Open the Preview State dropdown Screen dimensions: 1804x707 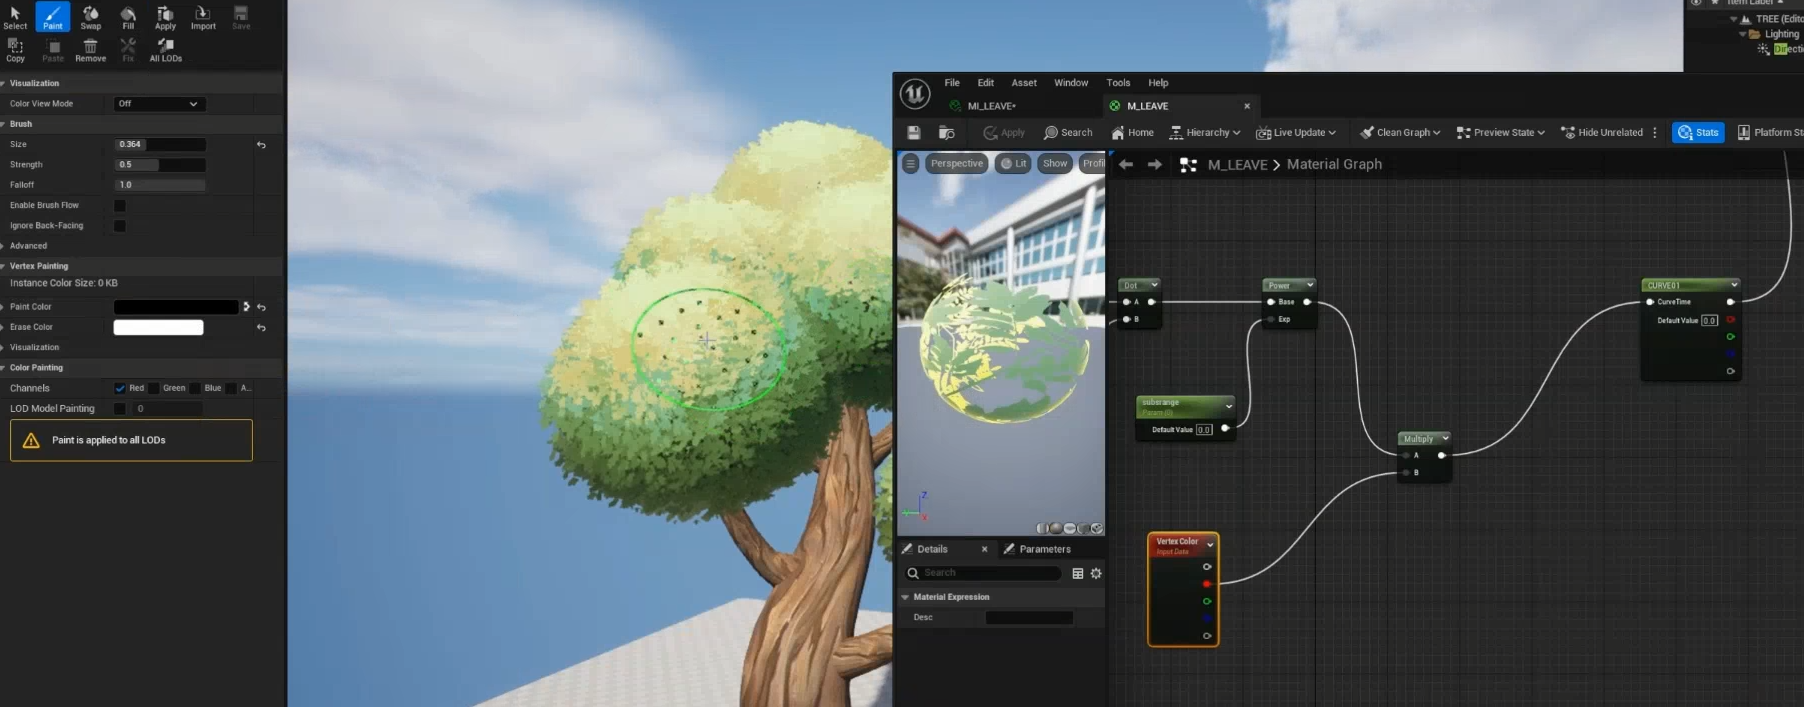1501,132
